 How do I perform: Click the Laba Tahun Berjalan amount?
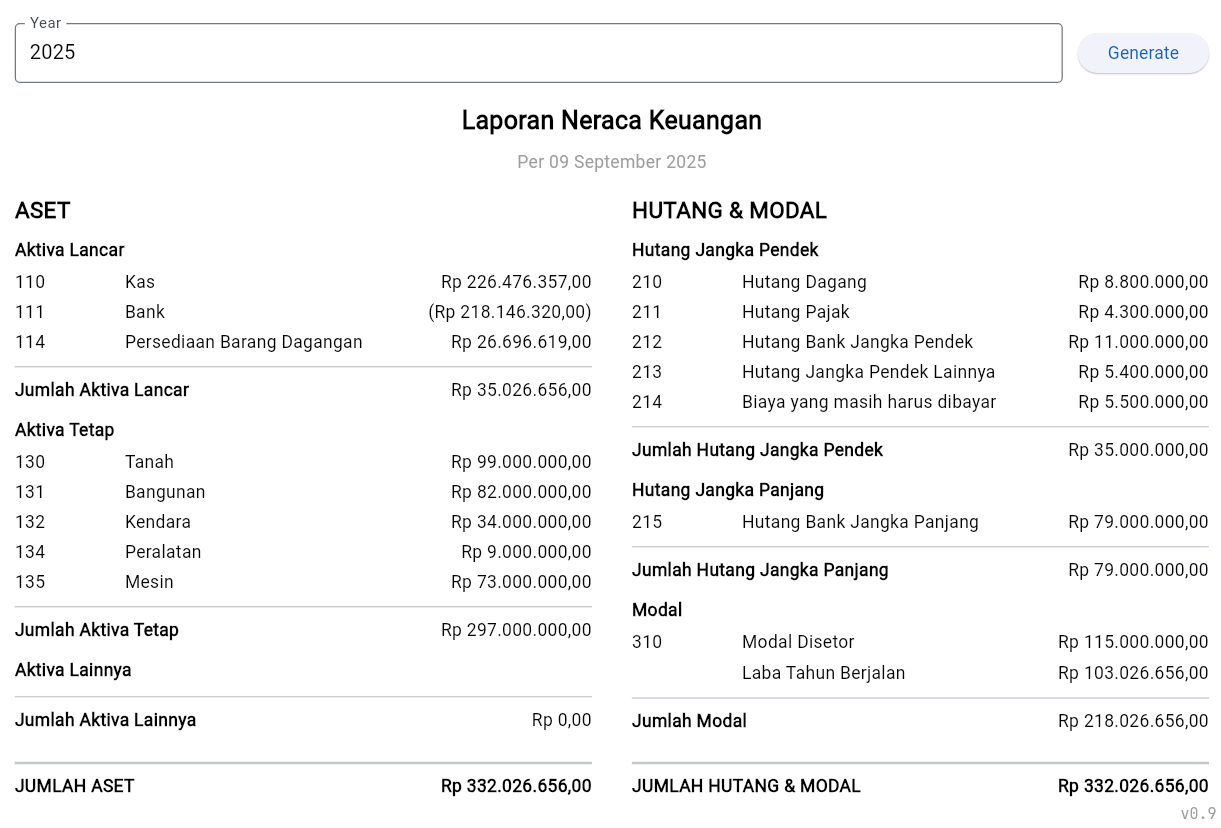pos(1133,673)
